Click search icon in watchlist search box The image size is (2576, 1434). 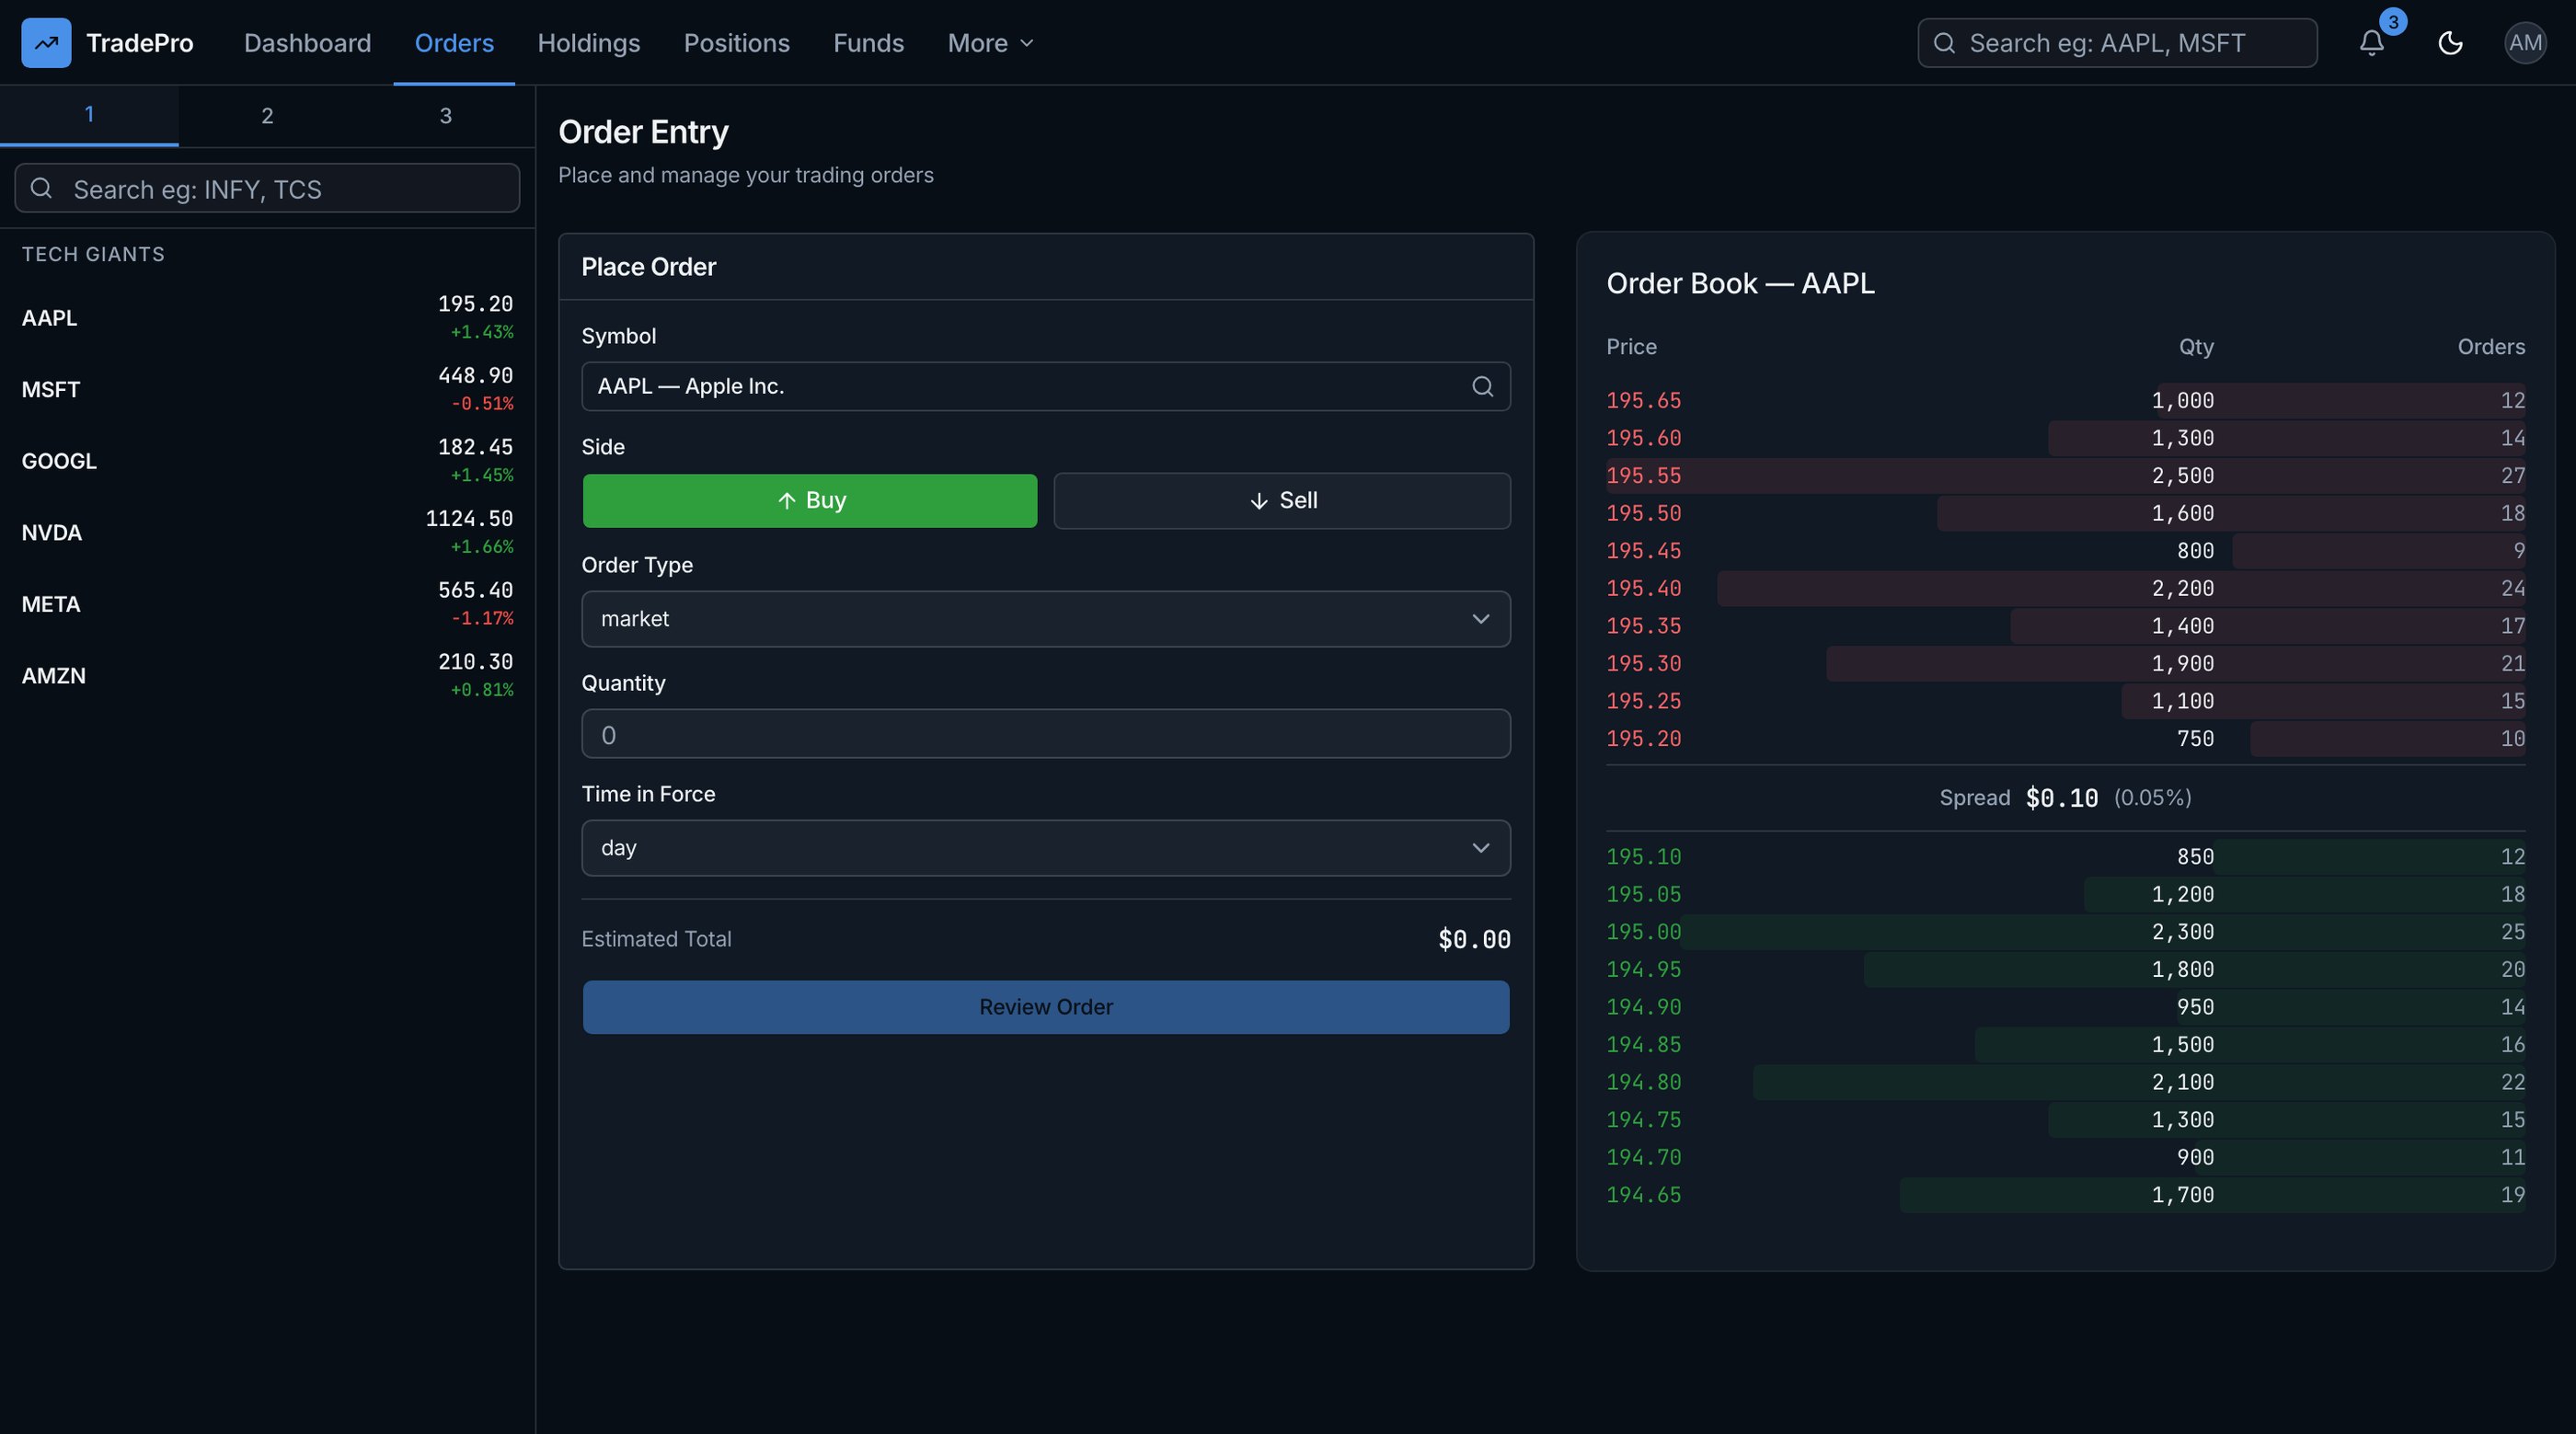(41, 188)
